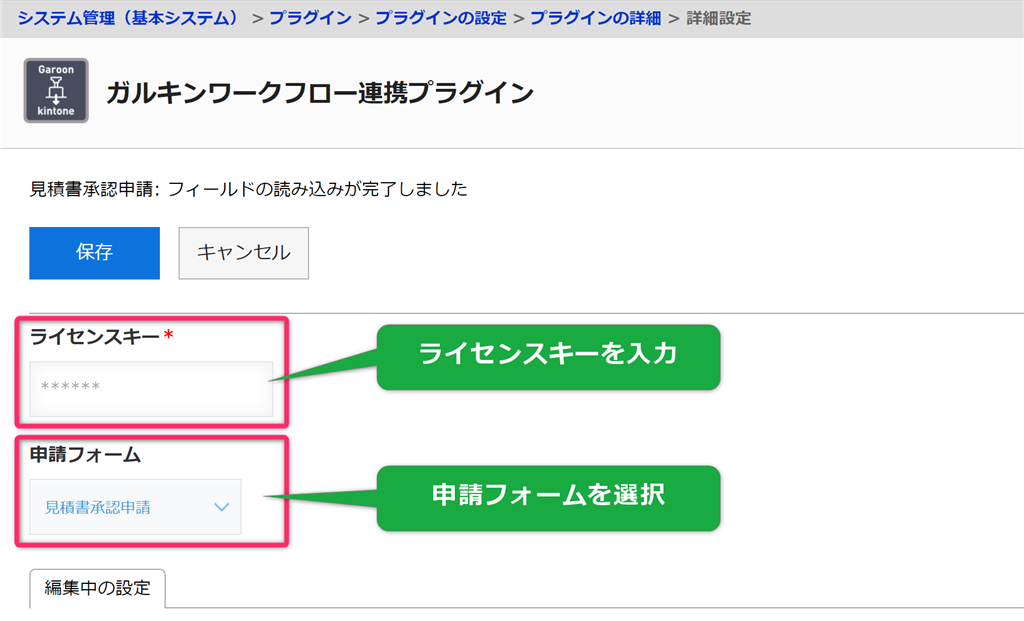Focus the ライセンスキー input field

(152, 389)
